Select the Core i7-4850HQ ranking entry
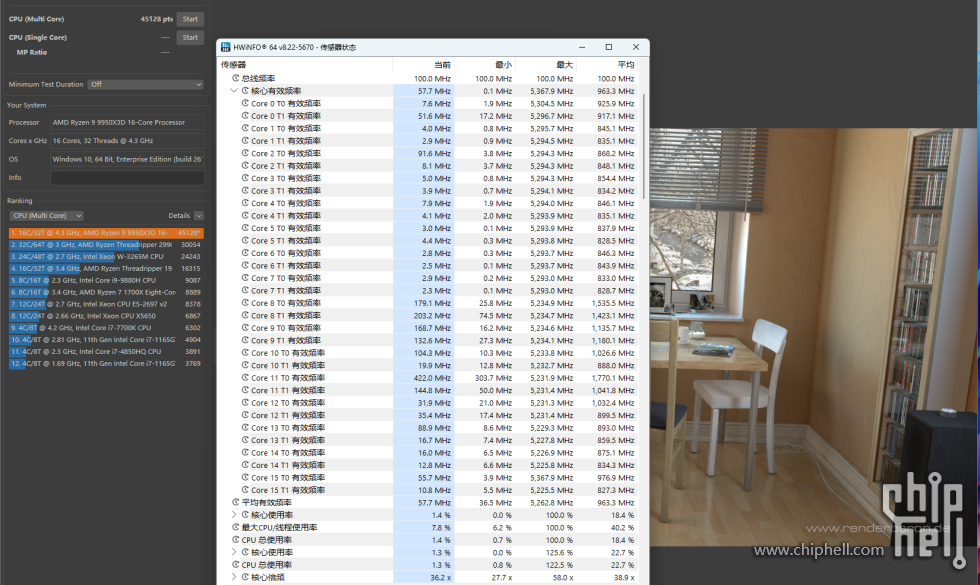Image resolution: width=980 pixels, height=585 pixels. 106,351
